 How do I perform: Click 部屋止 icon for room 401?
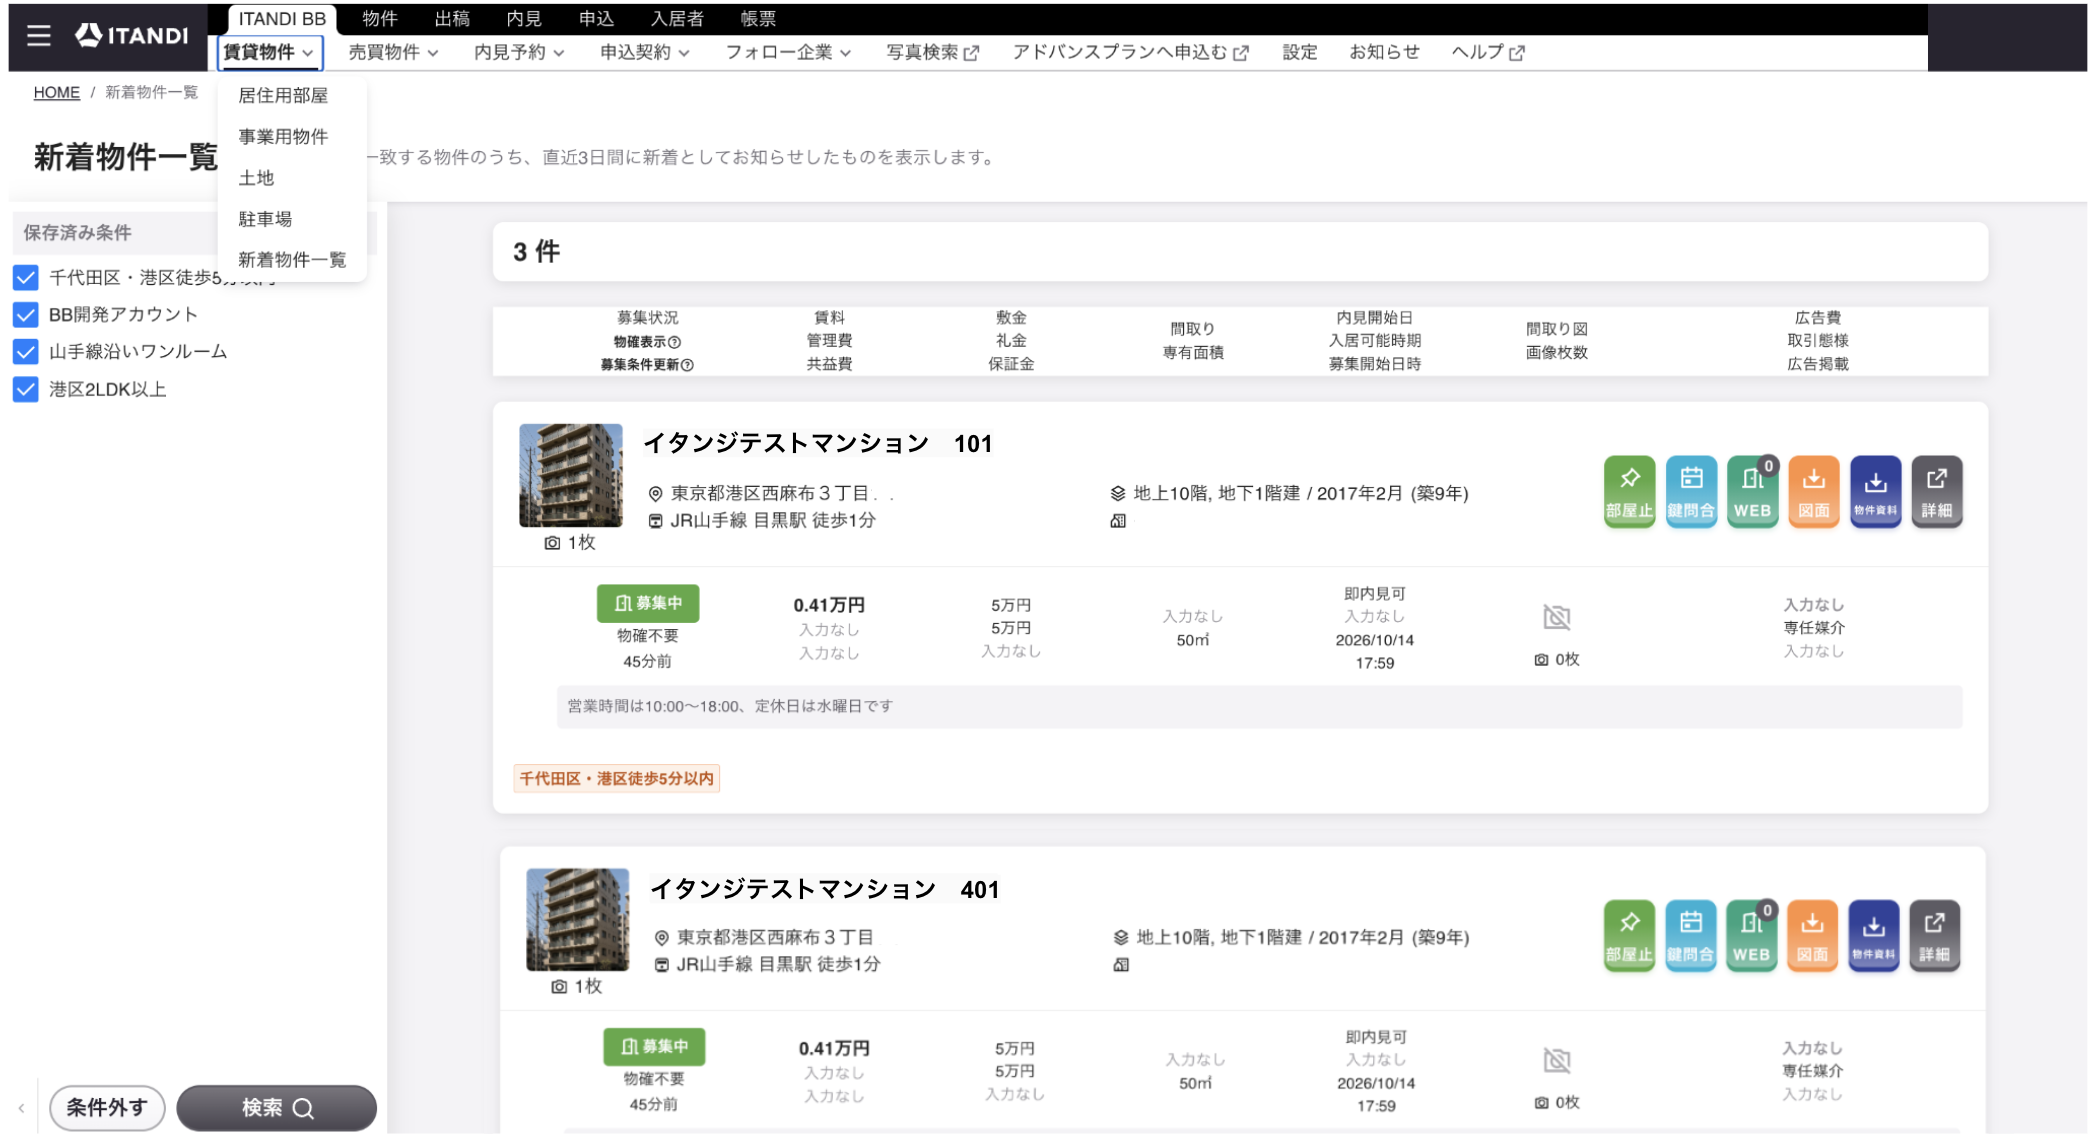coord(1629,935)
